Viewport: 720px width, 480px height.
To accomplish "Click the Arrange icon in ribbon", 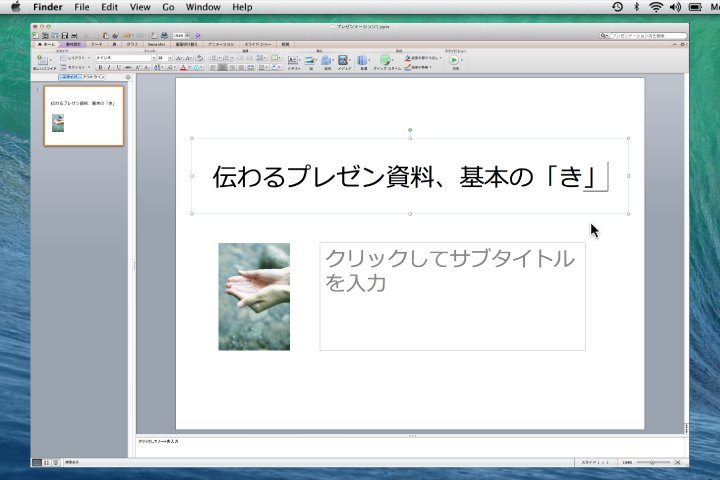I will [363, 60].
